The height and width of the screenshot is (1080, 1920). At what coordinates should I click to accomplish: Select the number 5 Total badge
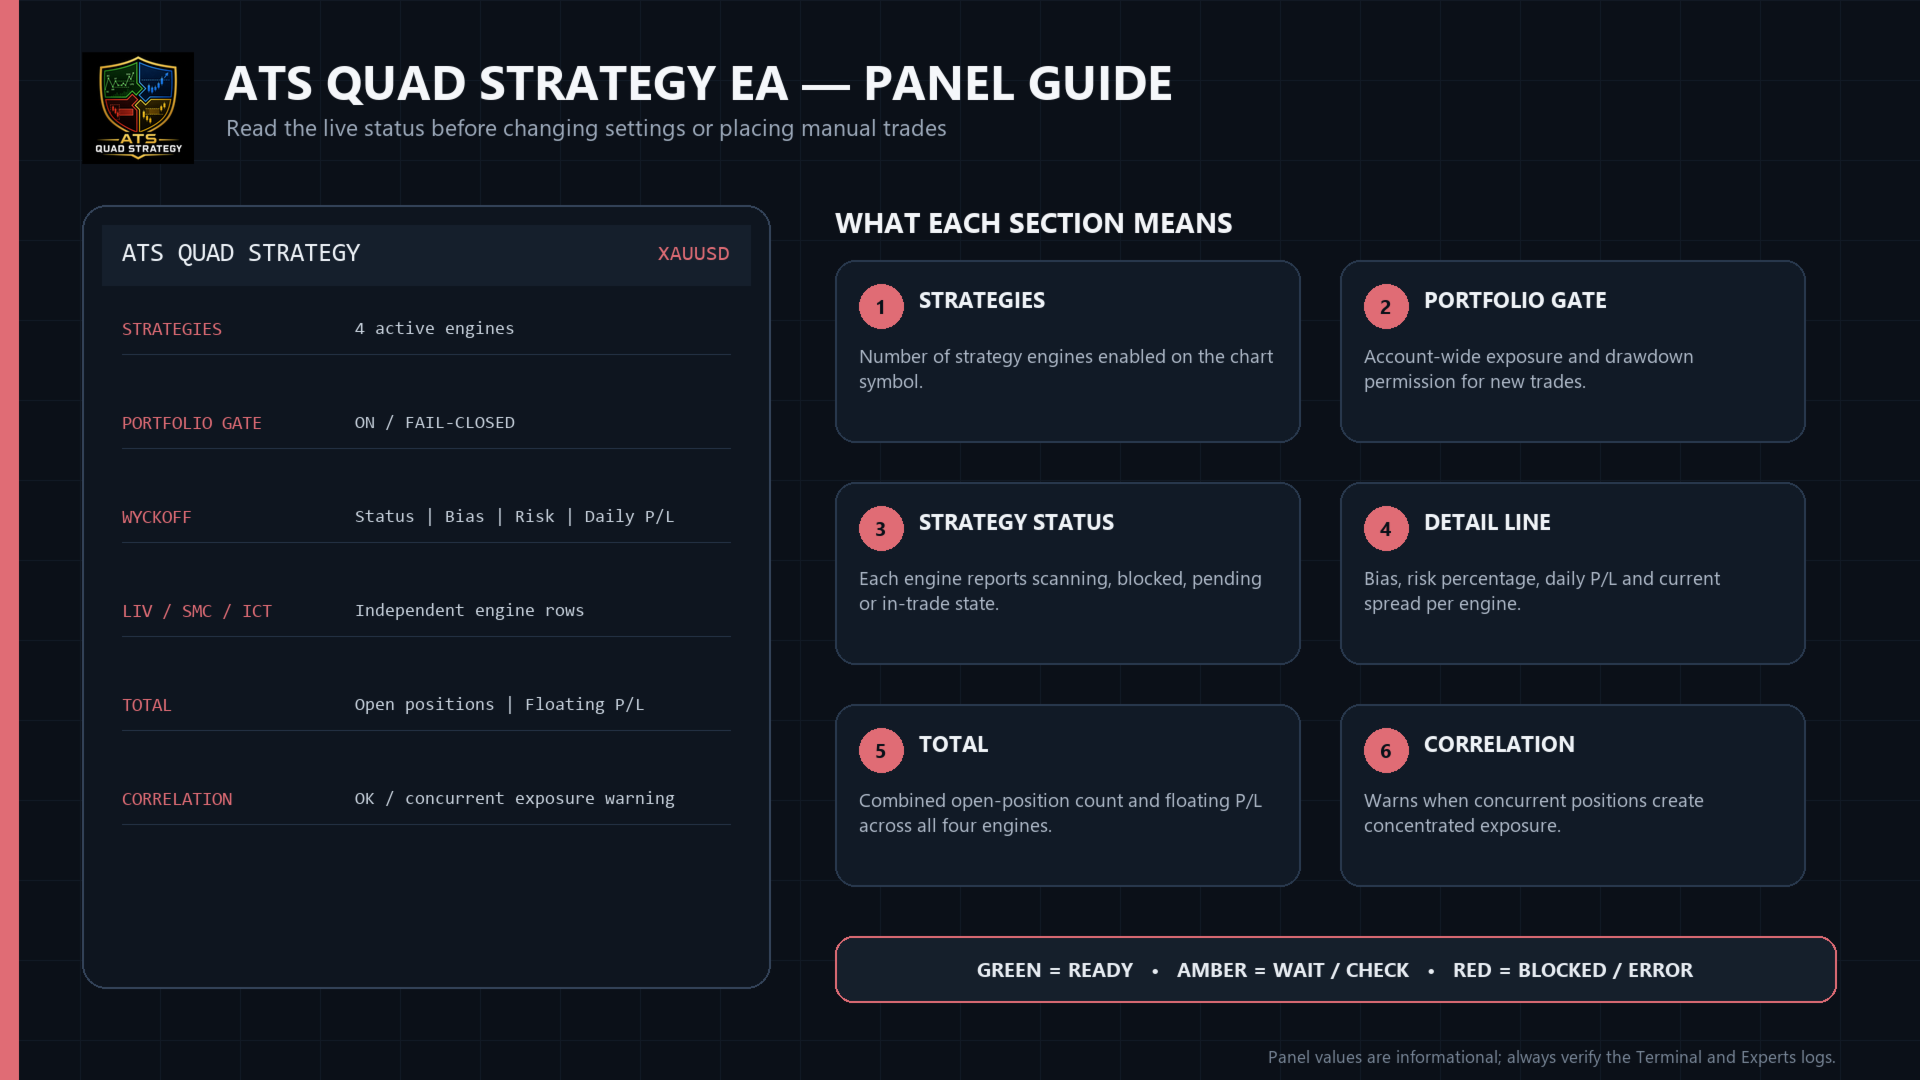(x=881, y=751)
